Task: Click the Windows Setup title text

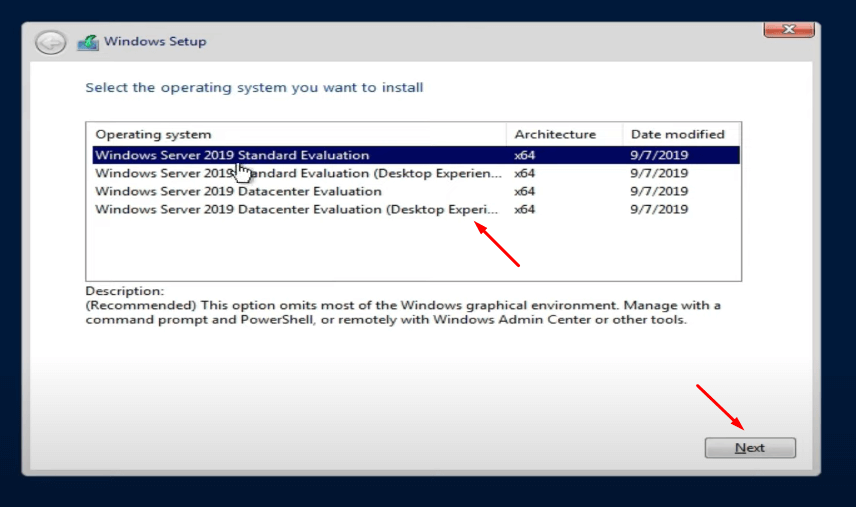Action: tap(155, 41)
